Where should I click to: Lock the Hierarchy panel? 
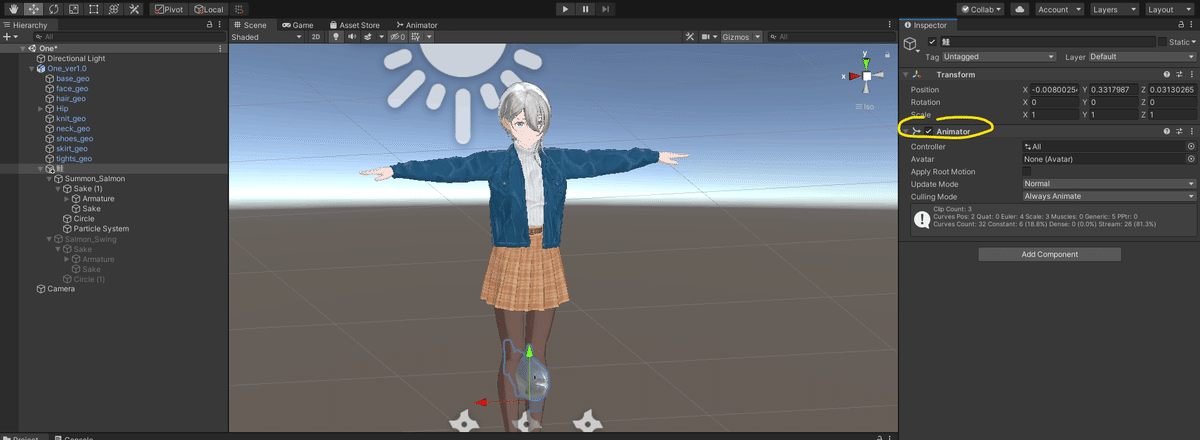tap(208, 24)
